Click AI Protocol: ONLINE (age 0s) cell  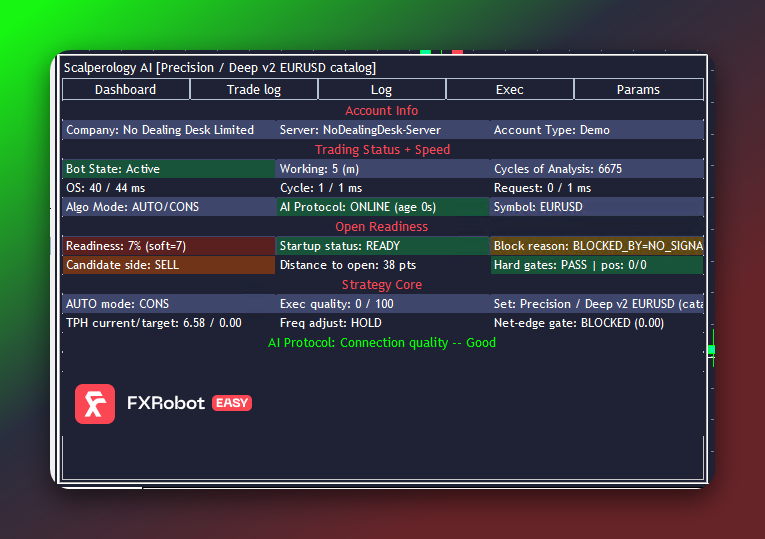382,207
